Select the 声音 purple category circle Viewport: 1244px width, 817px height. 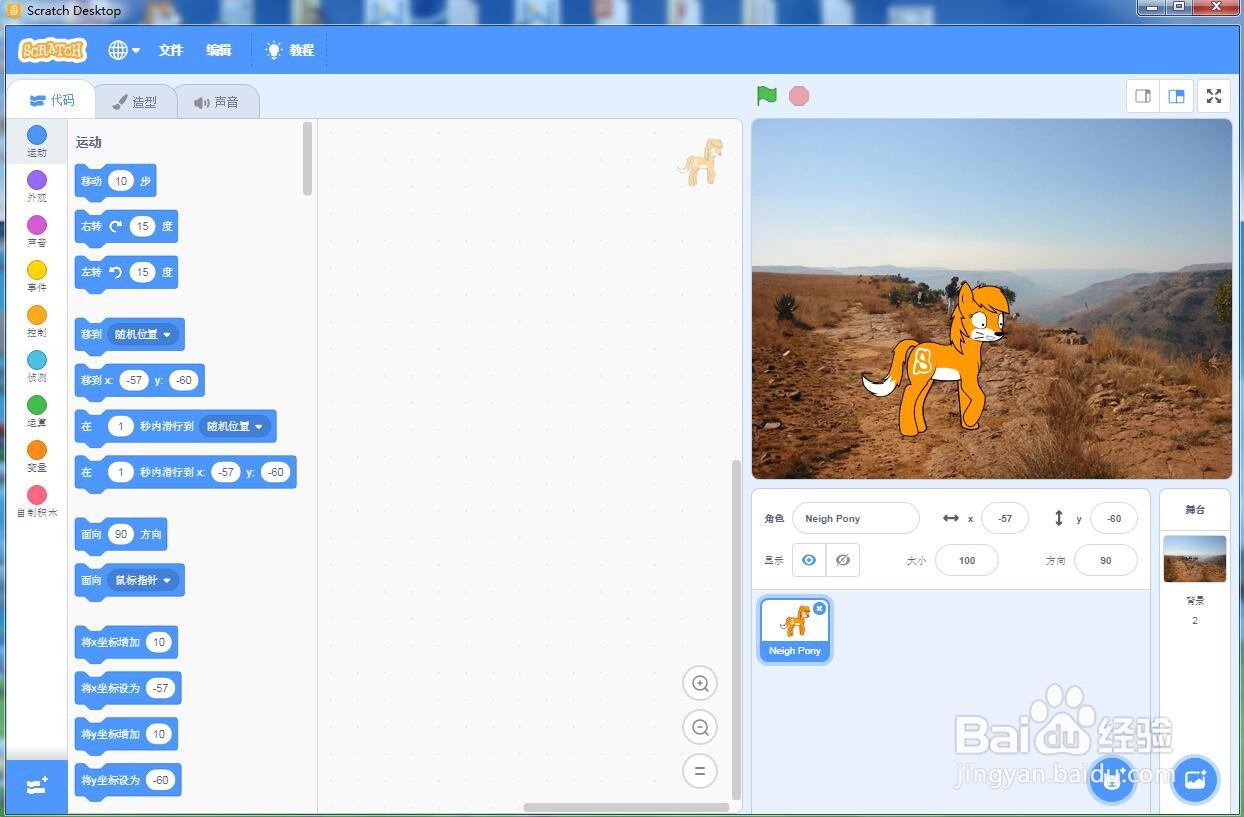37,231
